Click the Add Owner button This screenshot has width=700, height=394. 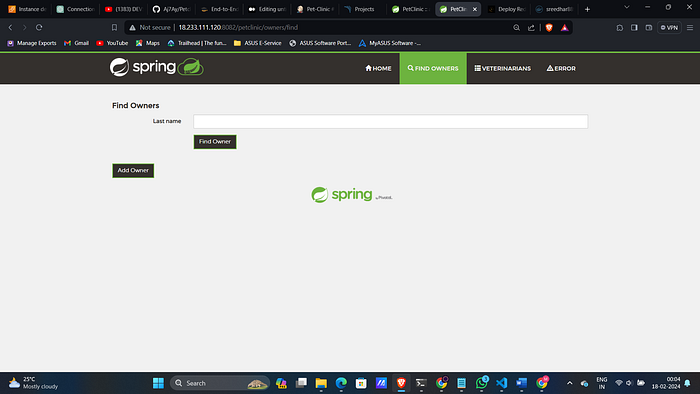[x=133, y=170]
